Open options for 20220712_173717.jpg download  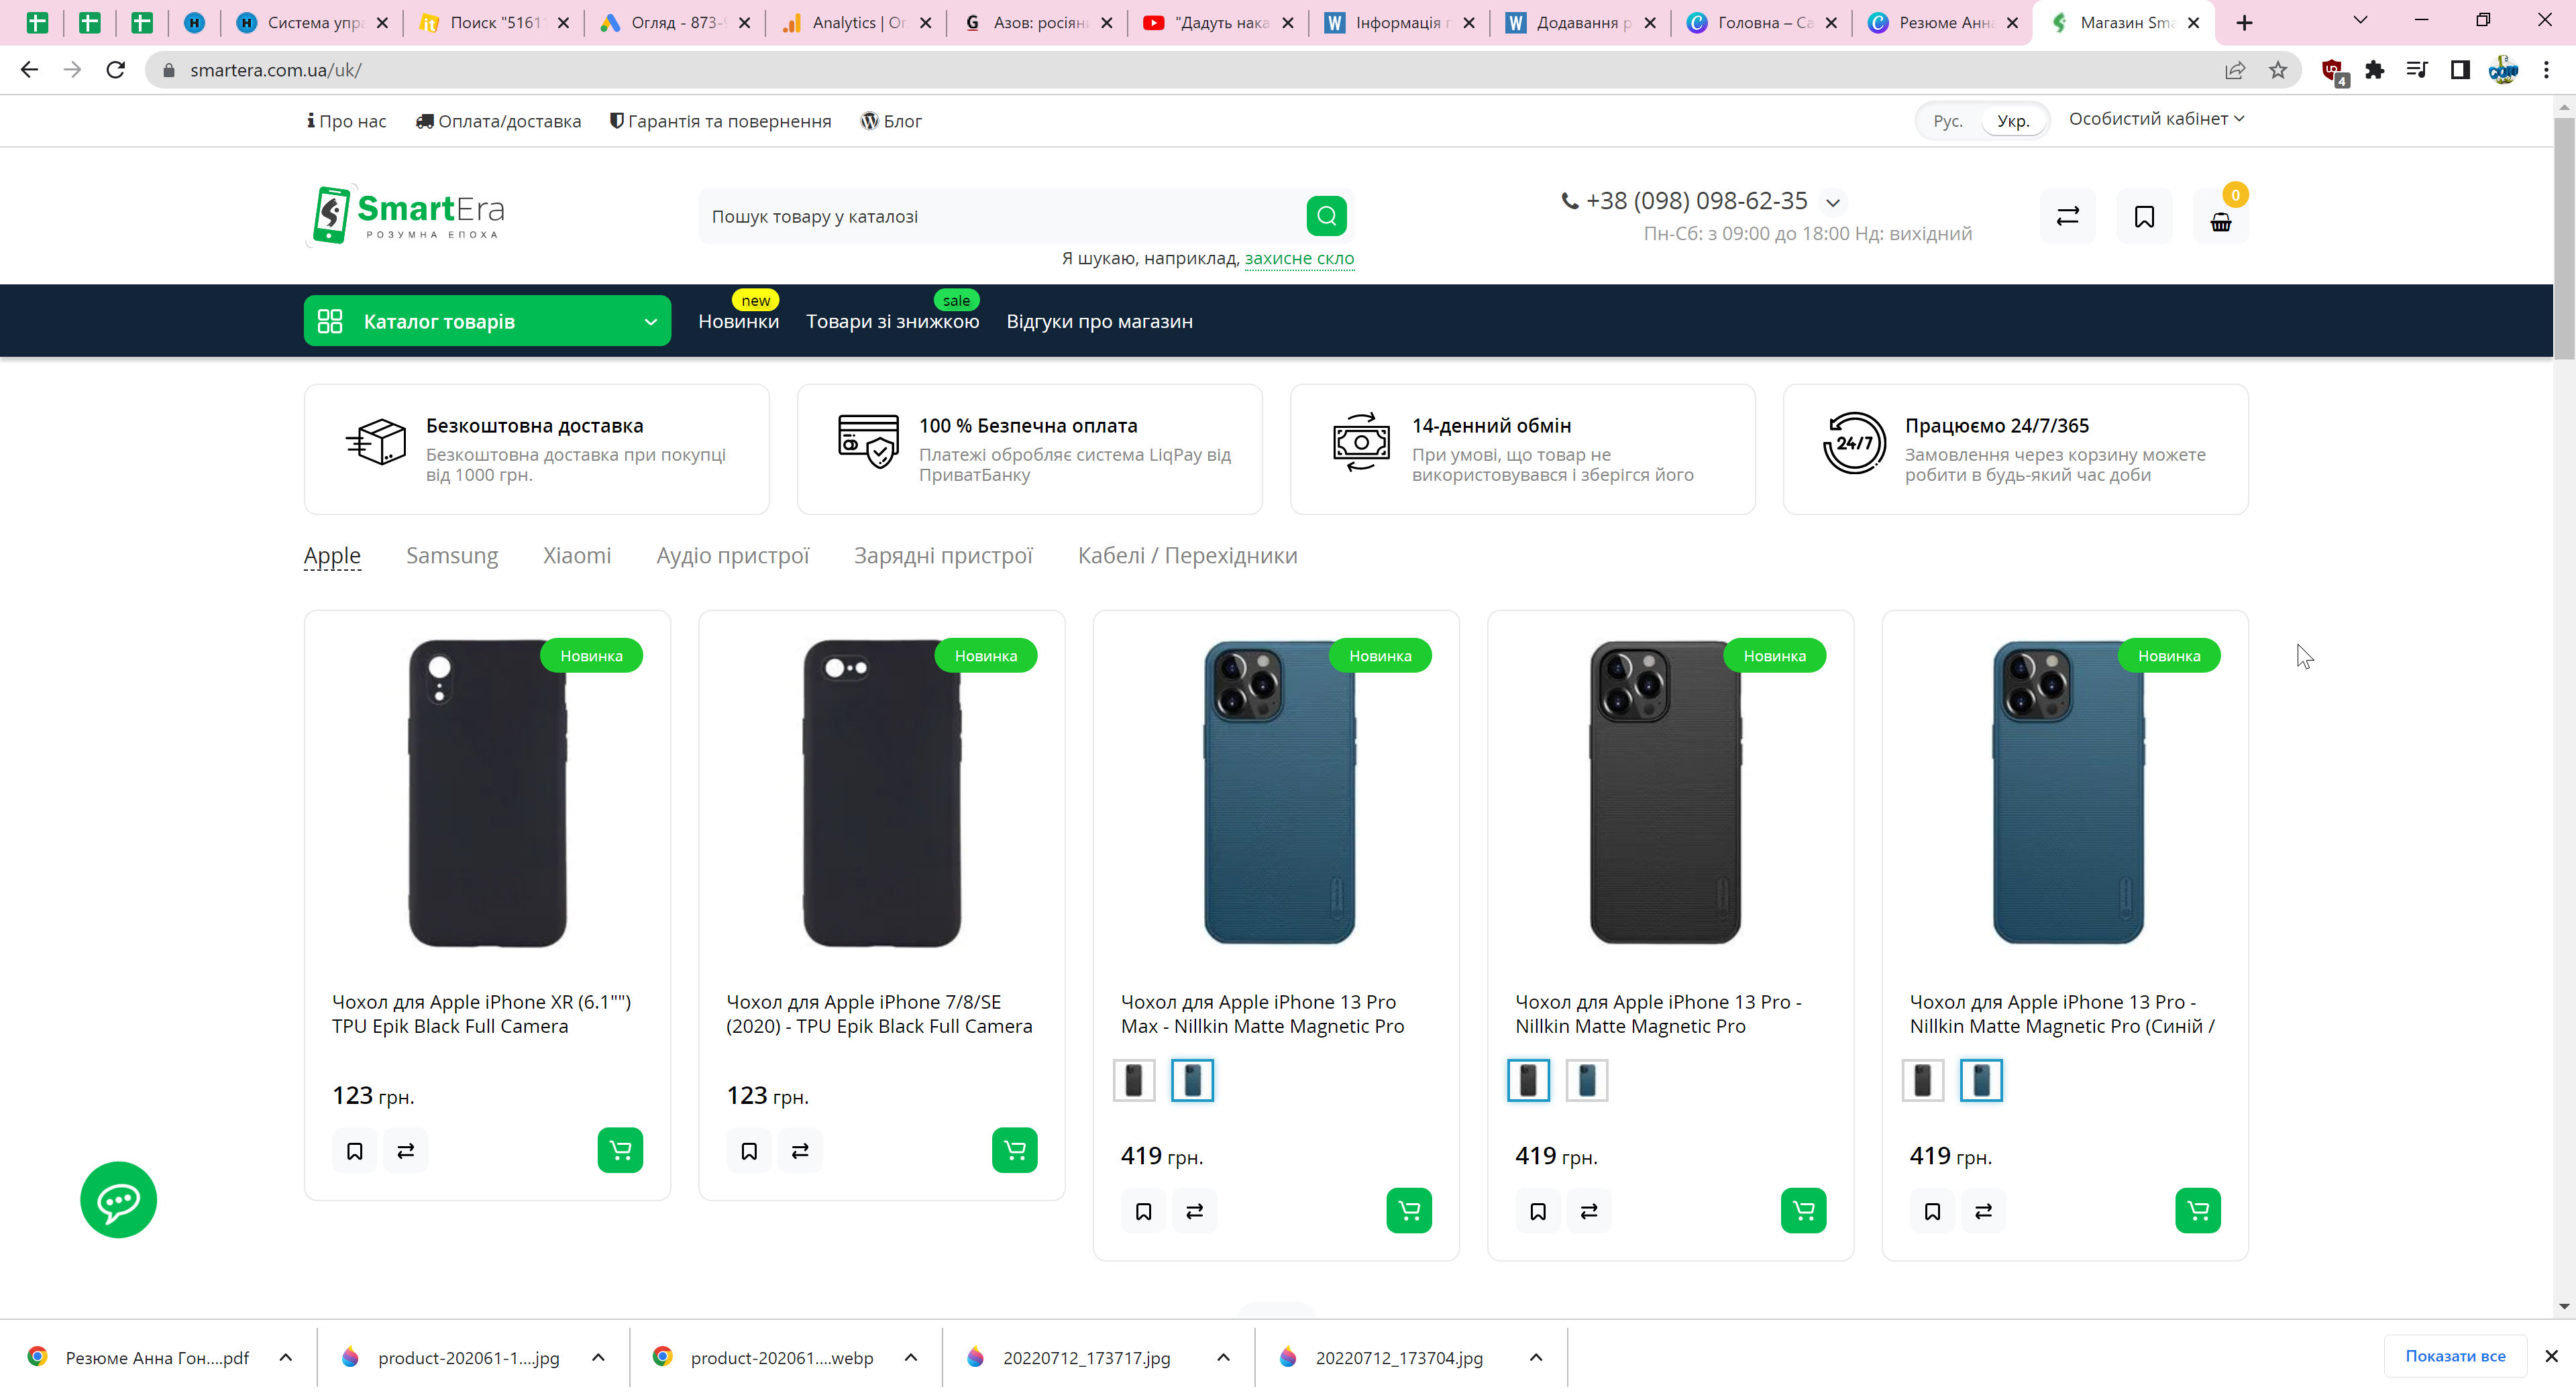pos(1223,1357)
